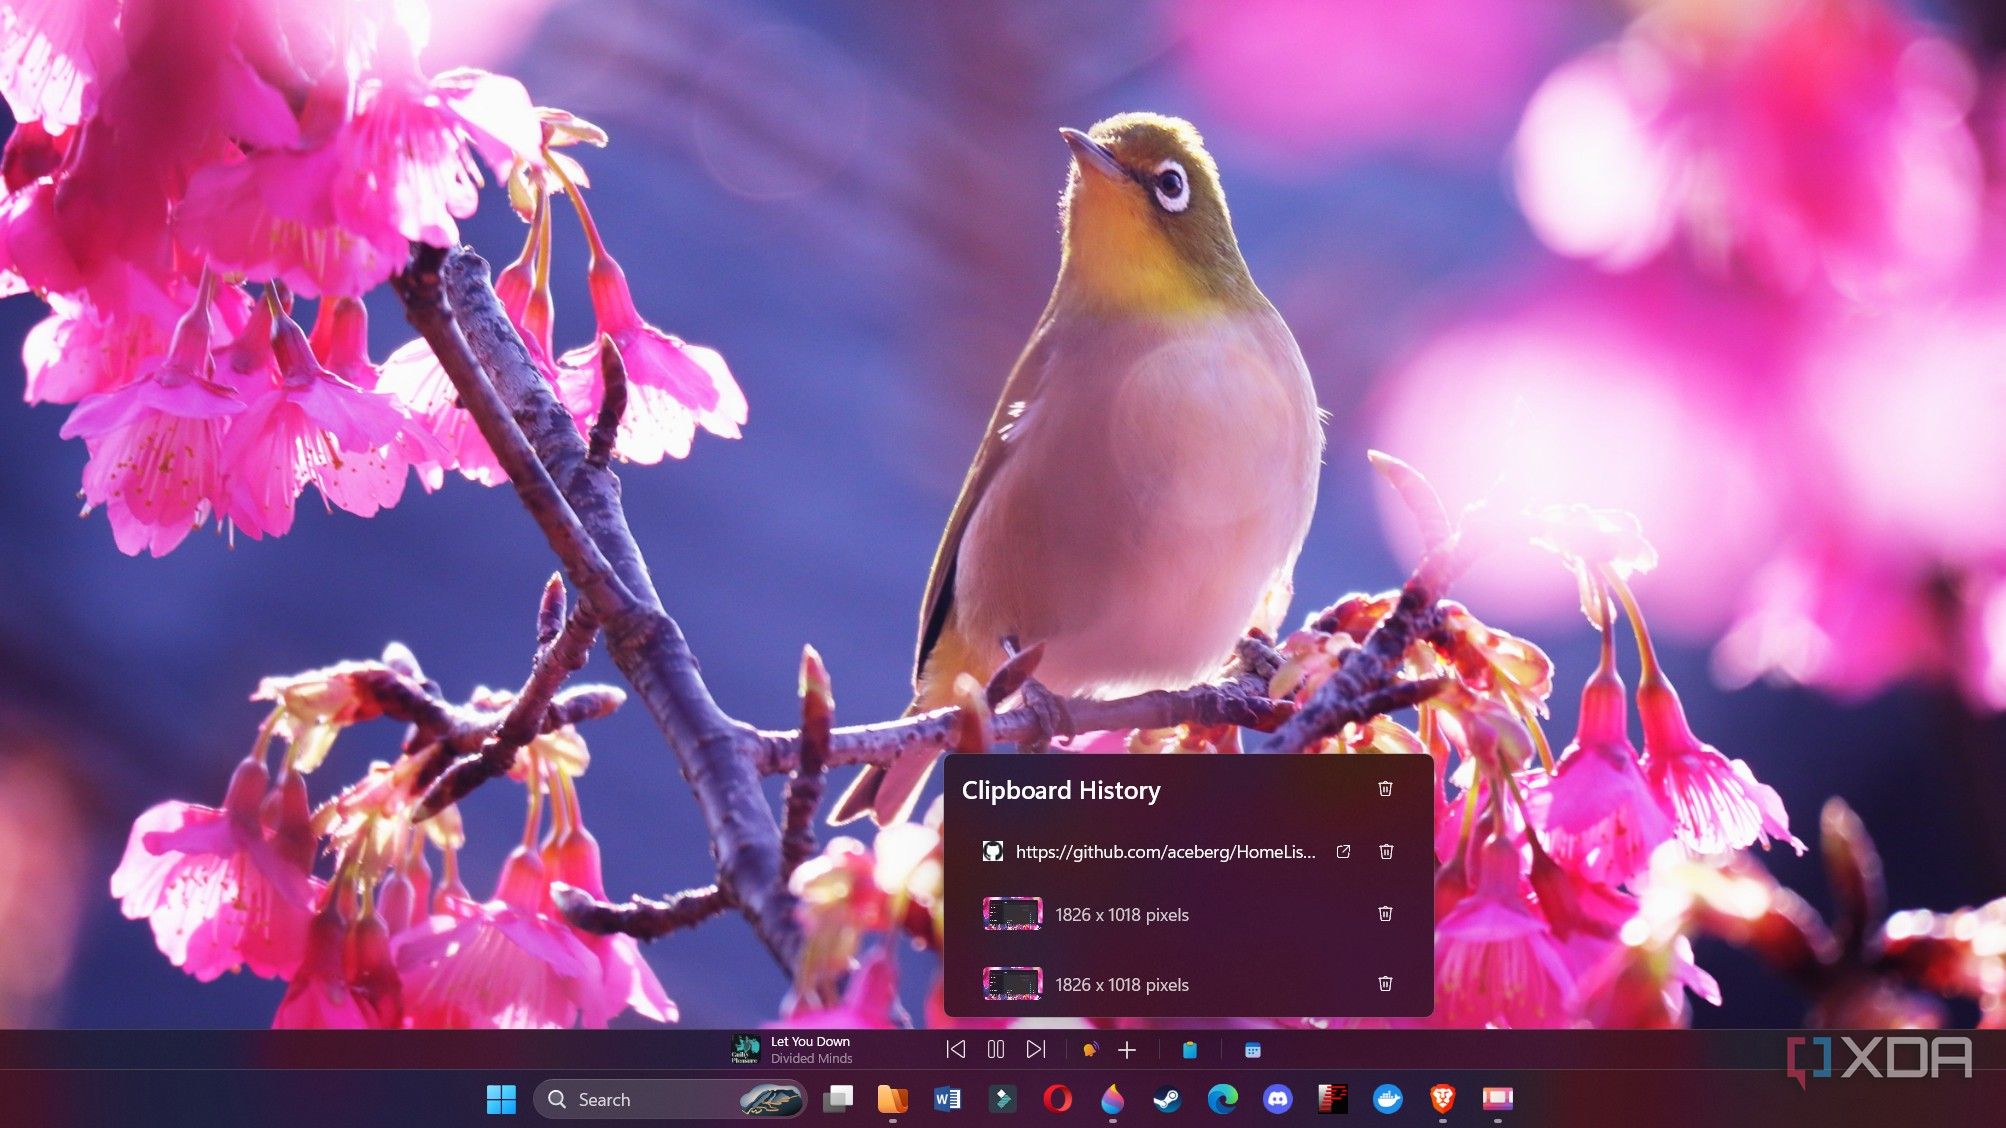Viewport: 2006px width, 1128px height.
Task: Clear all Clipboard History entries
Action: (1385, 789)
